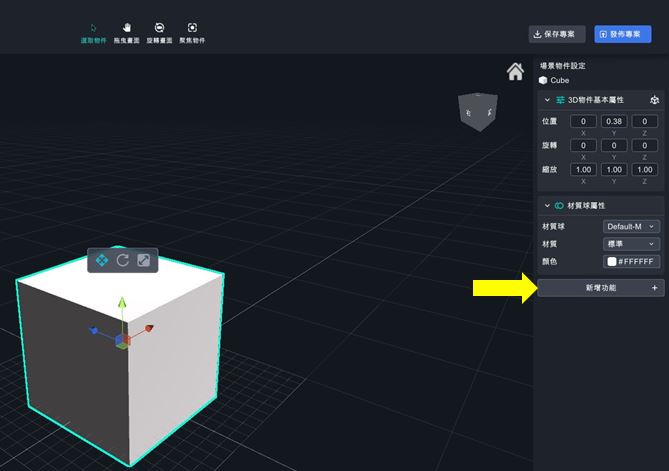
Task: Open the white 顏色 color swatch
Action: (x=611, y=262)
